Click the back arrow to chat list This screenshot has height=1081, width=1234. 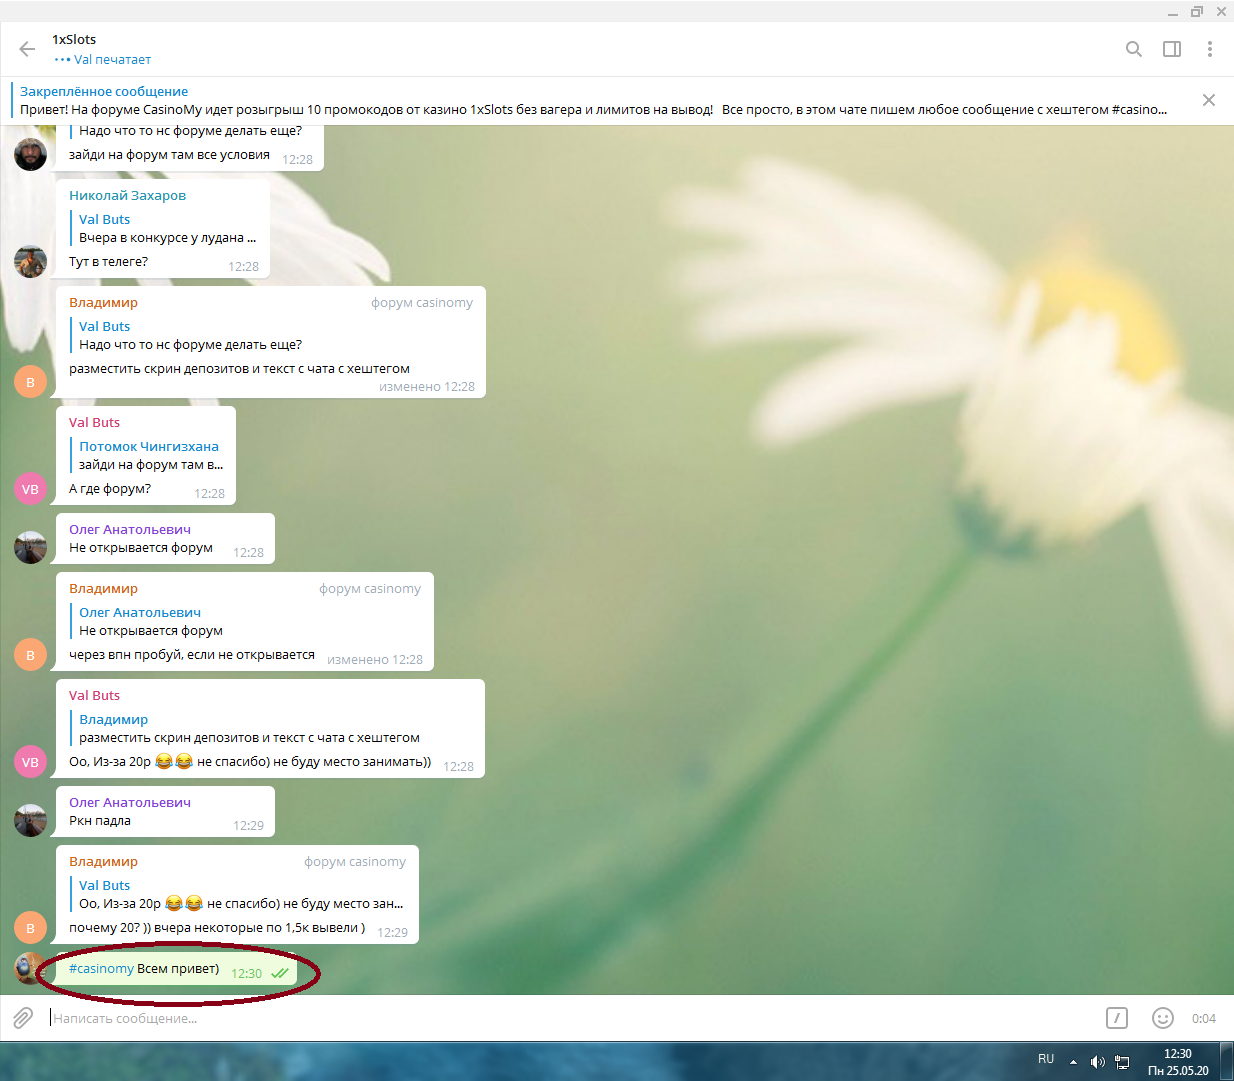tap(27, 49)
